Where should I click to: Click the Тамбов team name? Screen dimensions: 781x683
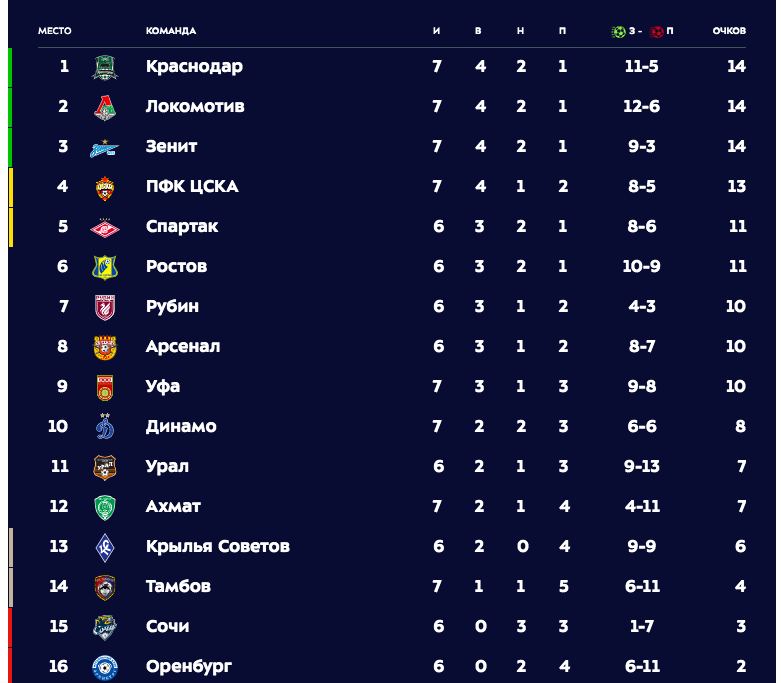[x=178, y=586]
